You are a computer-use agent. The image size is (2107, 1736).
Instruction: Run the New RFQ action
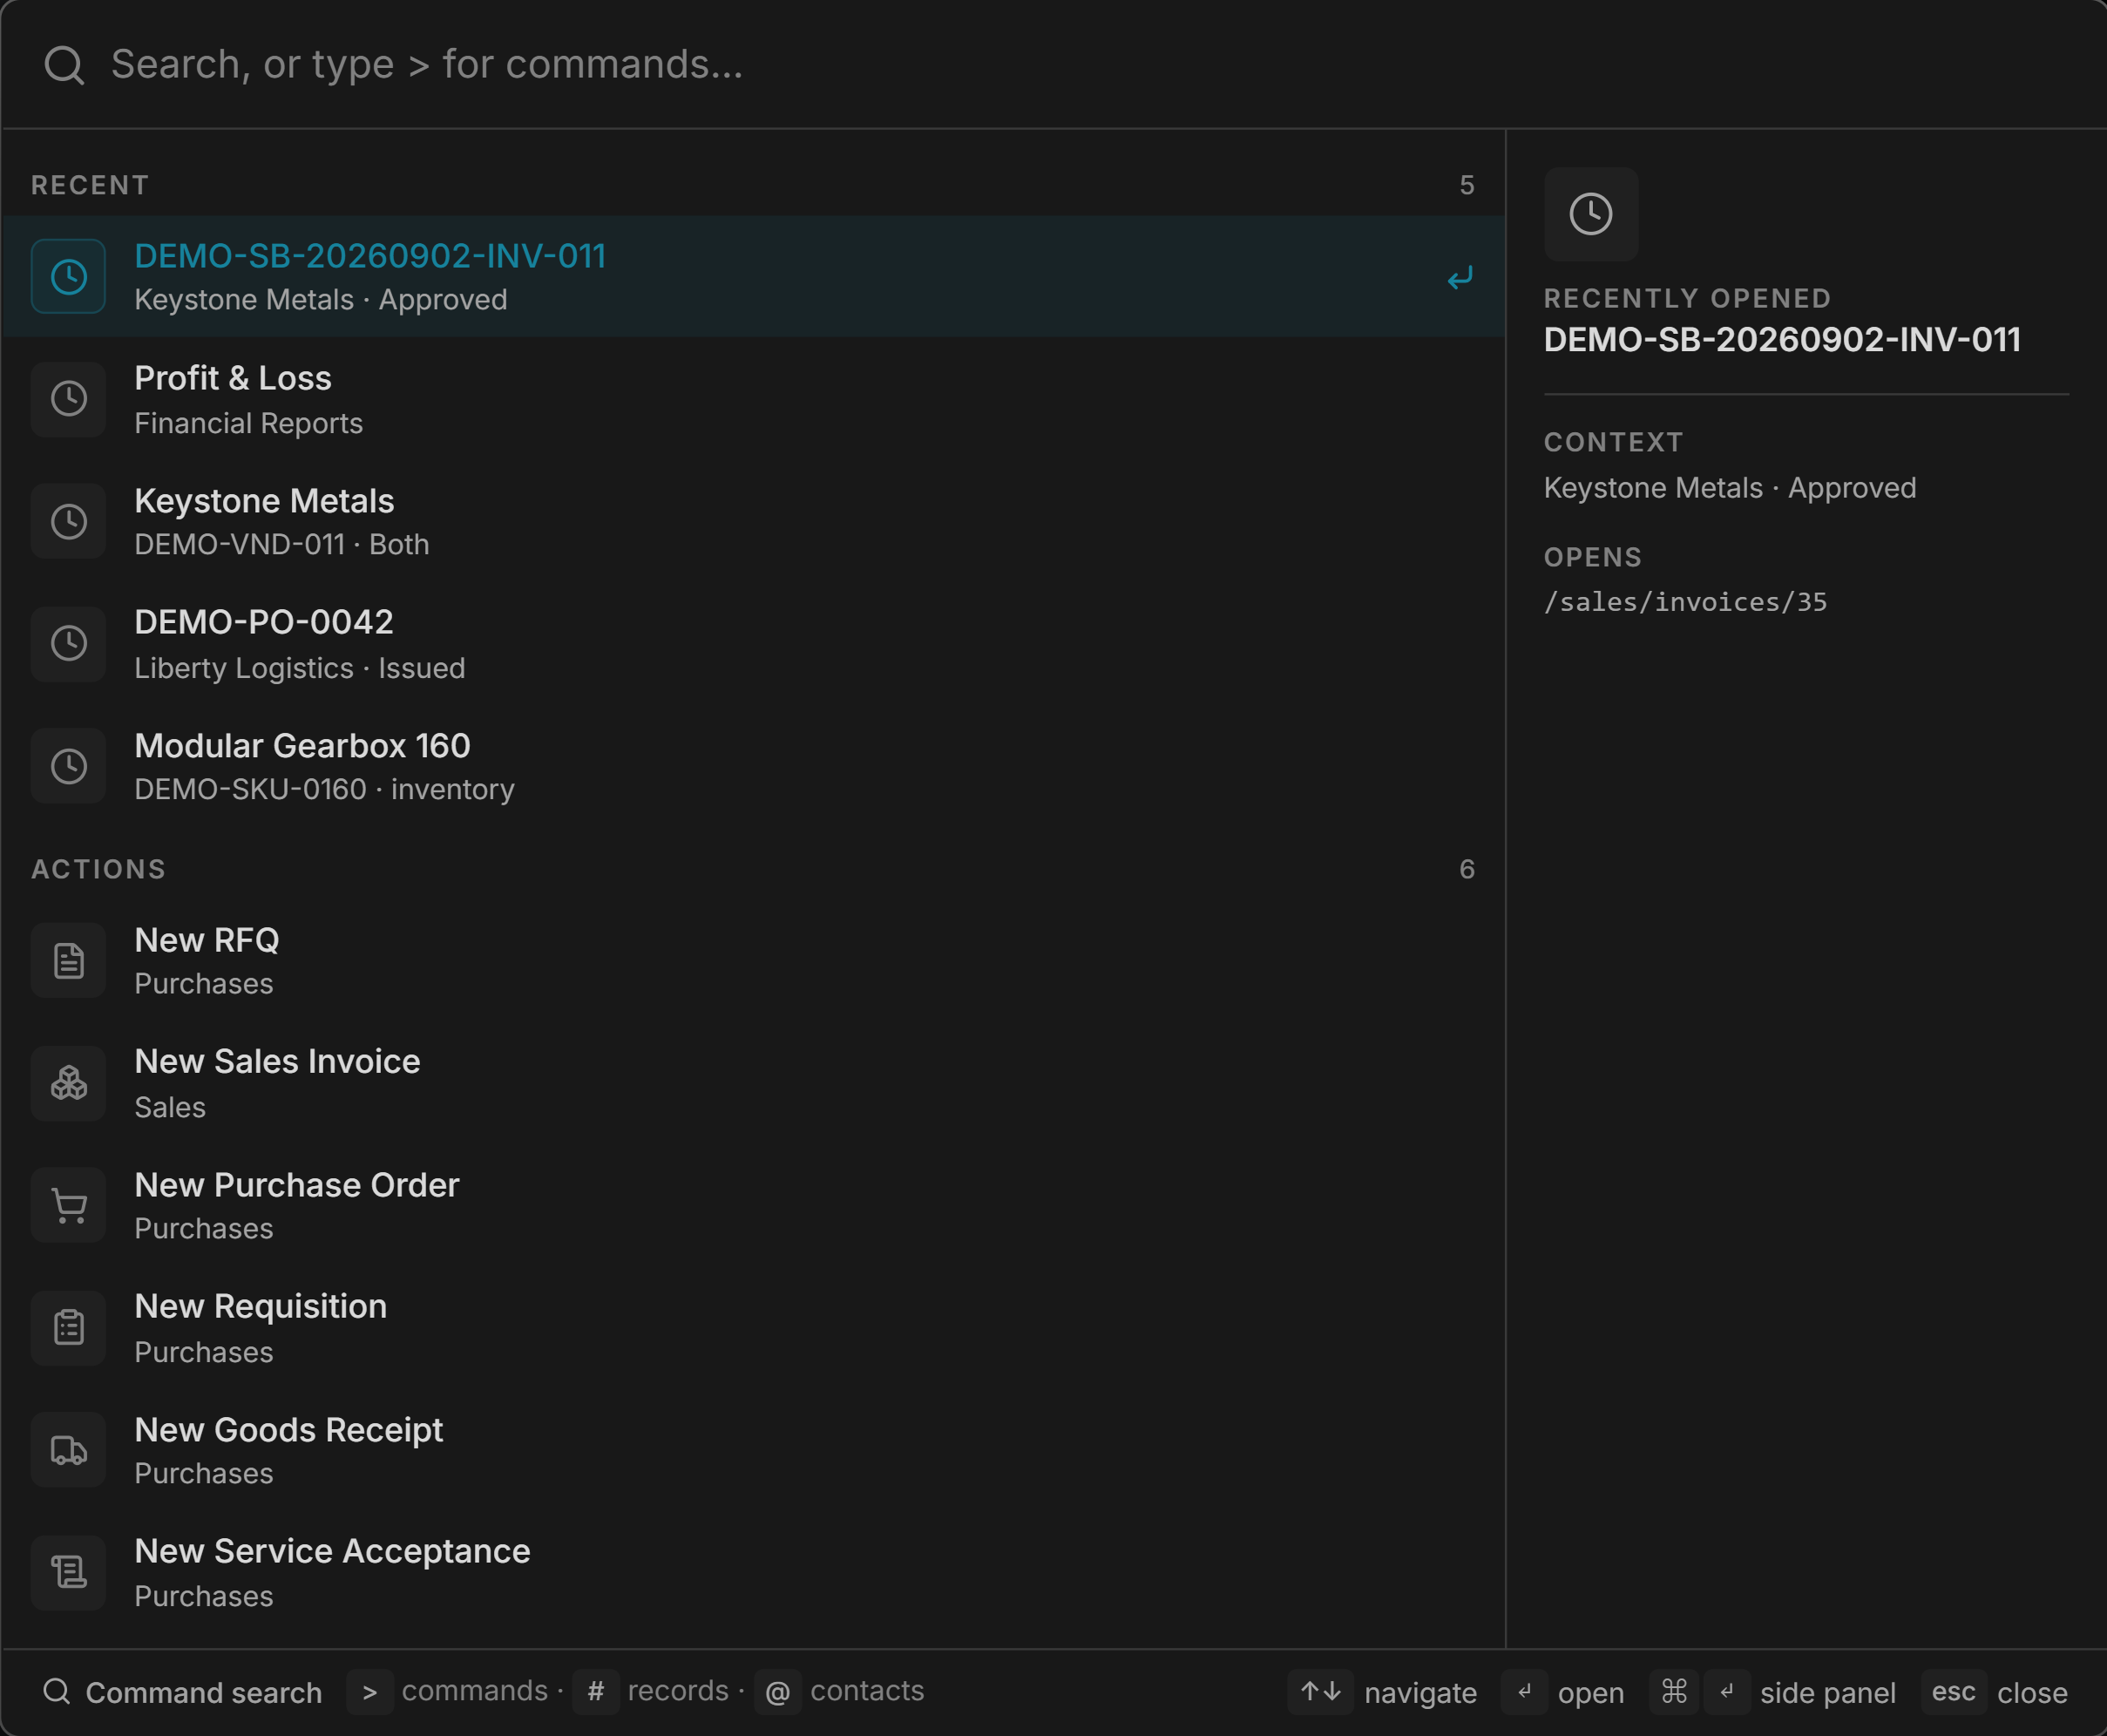click(x=754, y=961)
